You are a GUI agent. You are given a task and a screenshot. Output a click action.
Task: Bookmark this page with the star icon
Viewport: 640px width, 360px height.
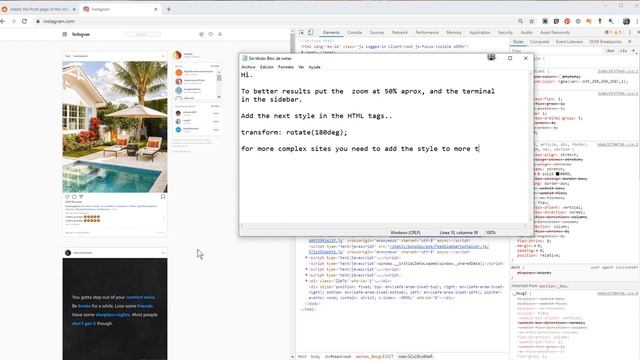531,21
